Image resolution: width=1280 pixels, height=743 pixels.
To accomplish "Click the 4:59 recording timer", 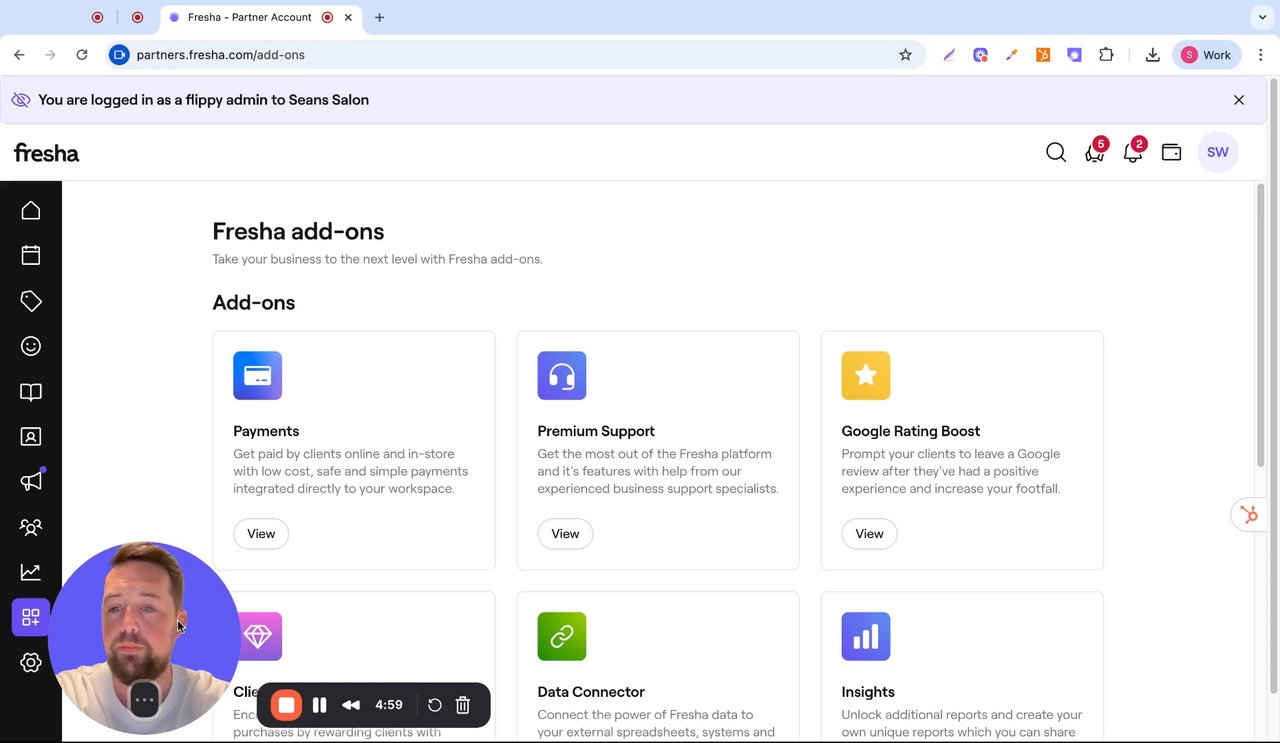I will point(389,705).
